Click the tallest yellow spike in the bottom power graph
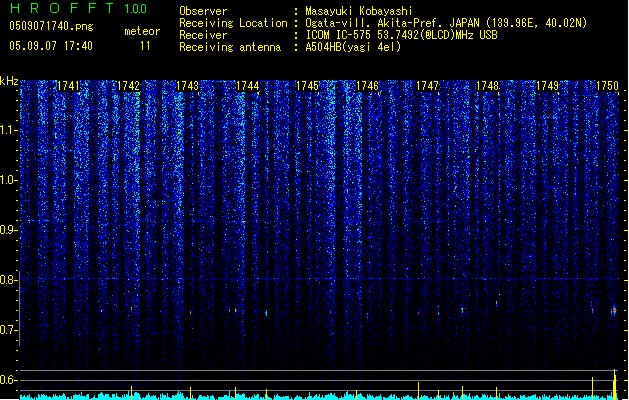Viewport: 629px width, 400px height. (x=615, y=384)
